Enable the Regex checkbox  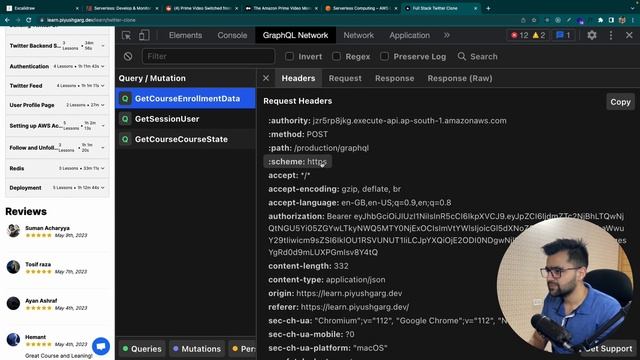pos(336,56)
